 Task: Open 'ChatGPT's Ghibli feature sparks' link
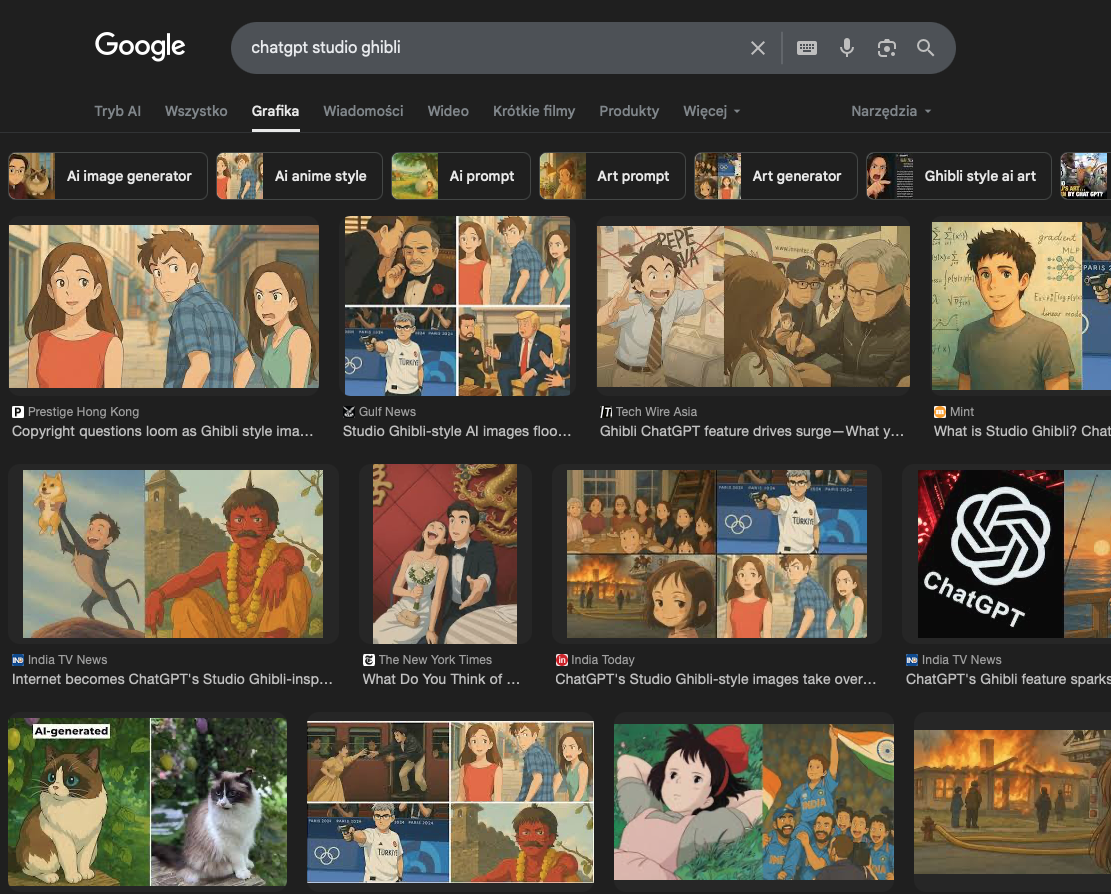pyautogui.click(x=1008, y=679)
